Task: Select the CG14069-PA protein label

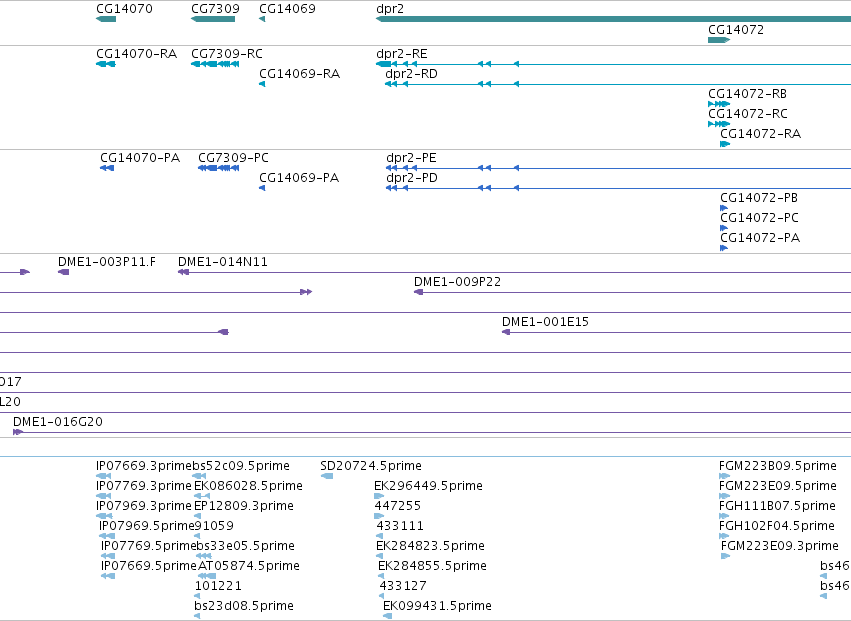Action: [x=299, y=178]
